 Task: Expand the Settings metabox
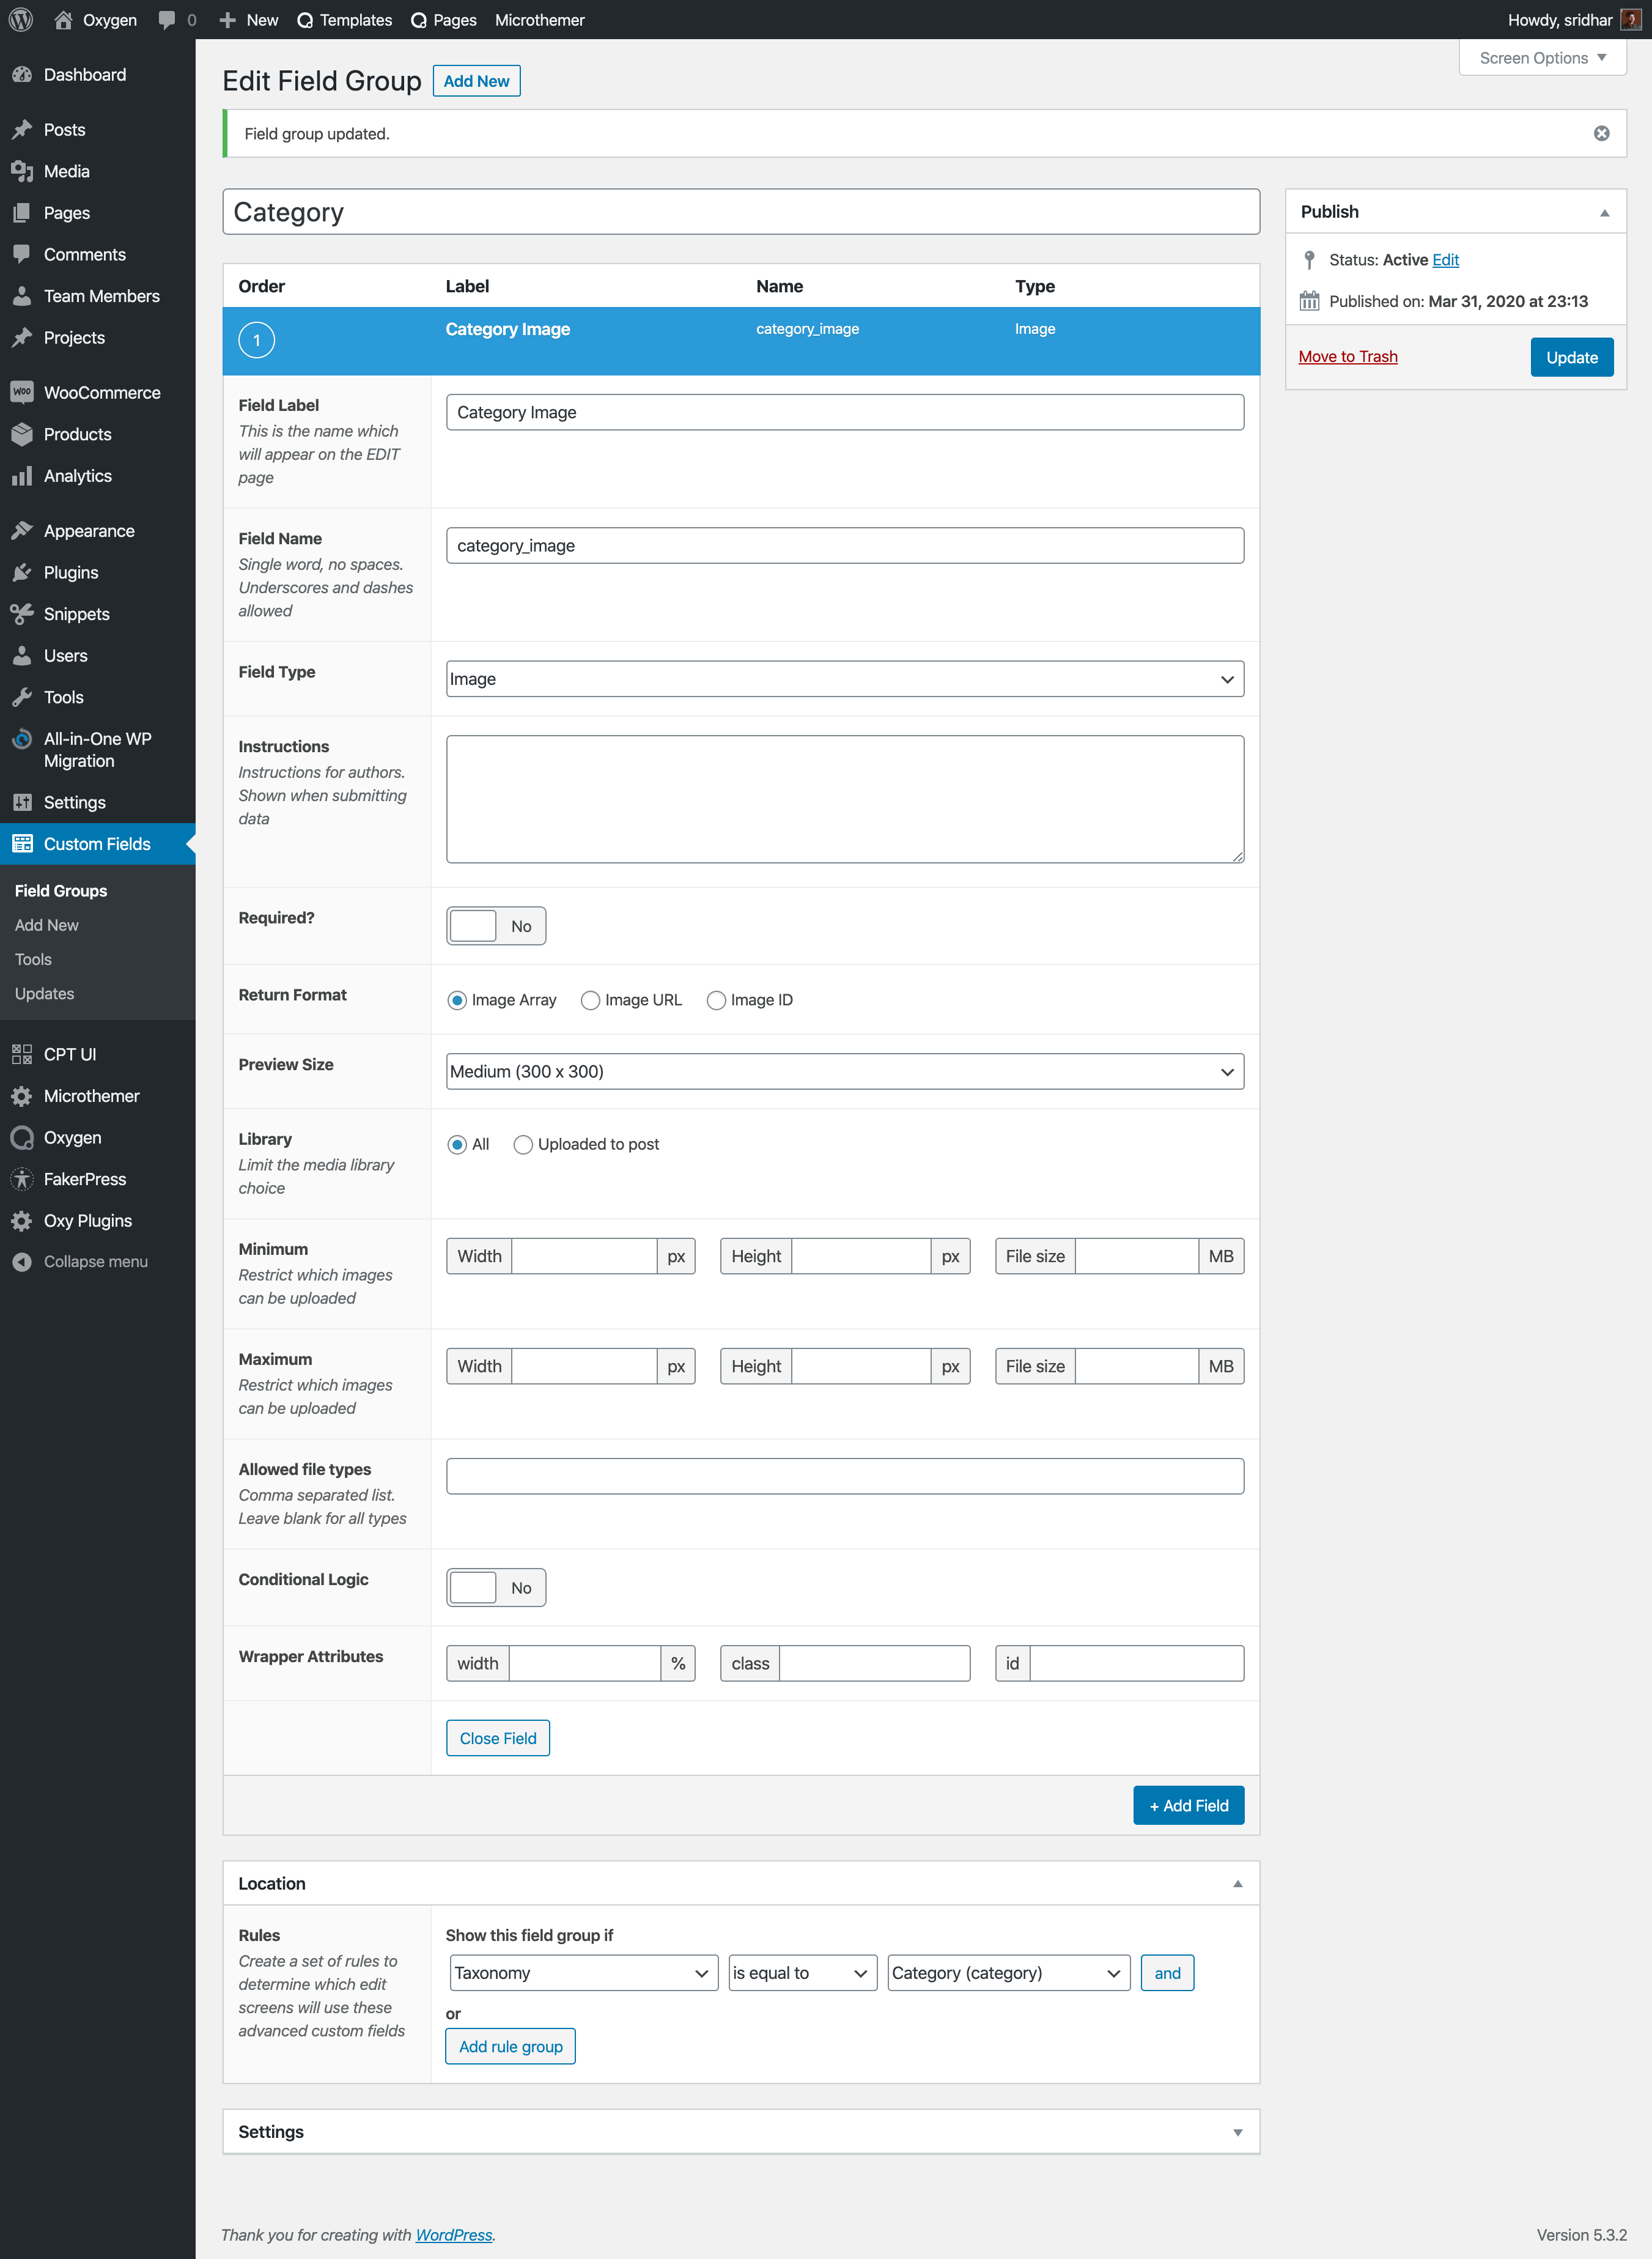point(1237,2133)
